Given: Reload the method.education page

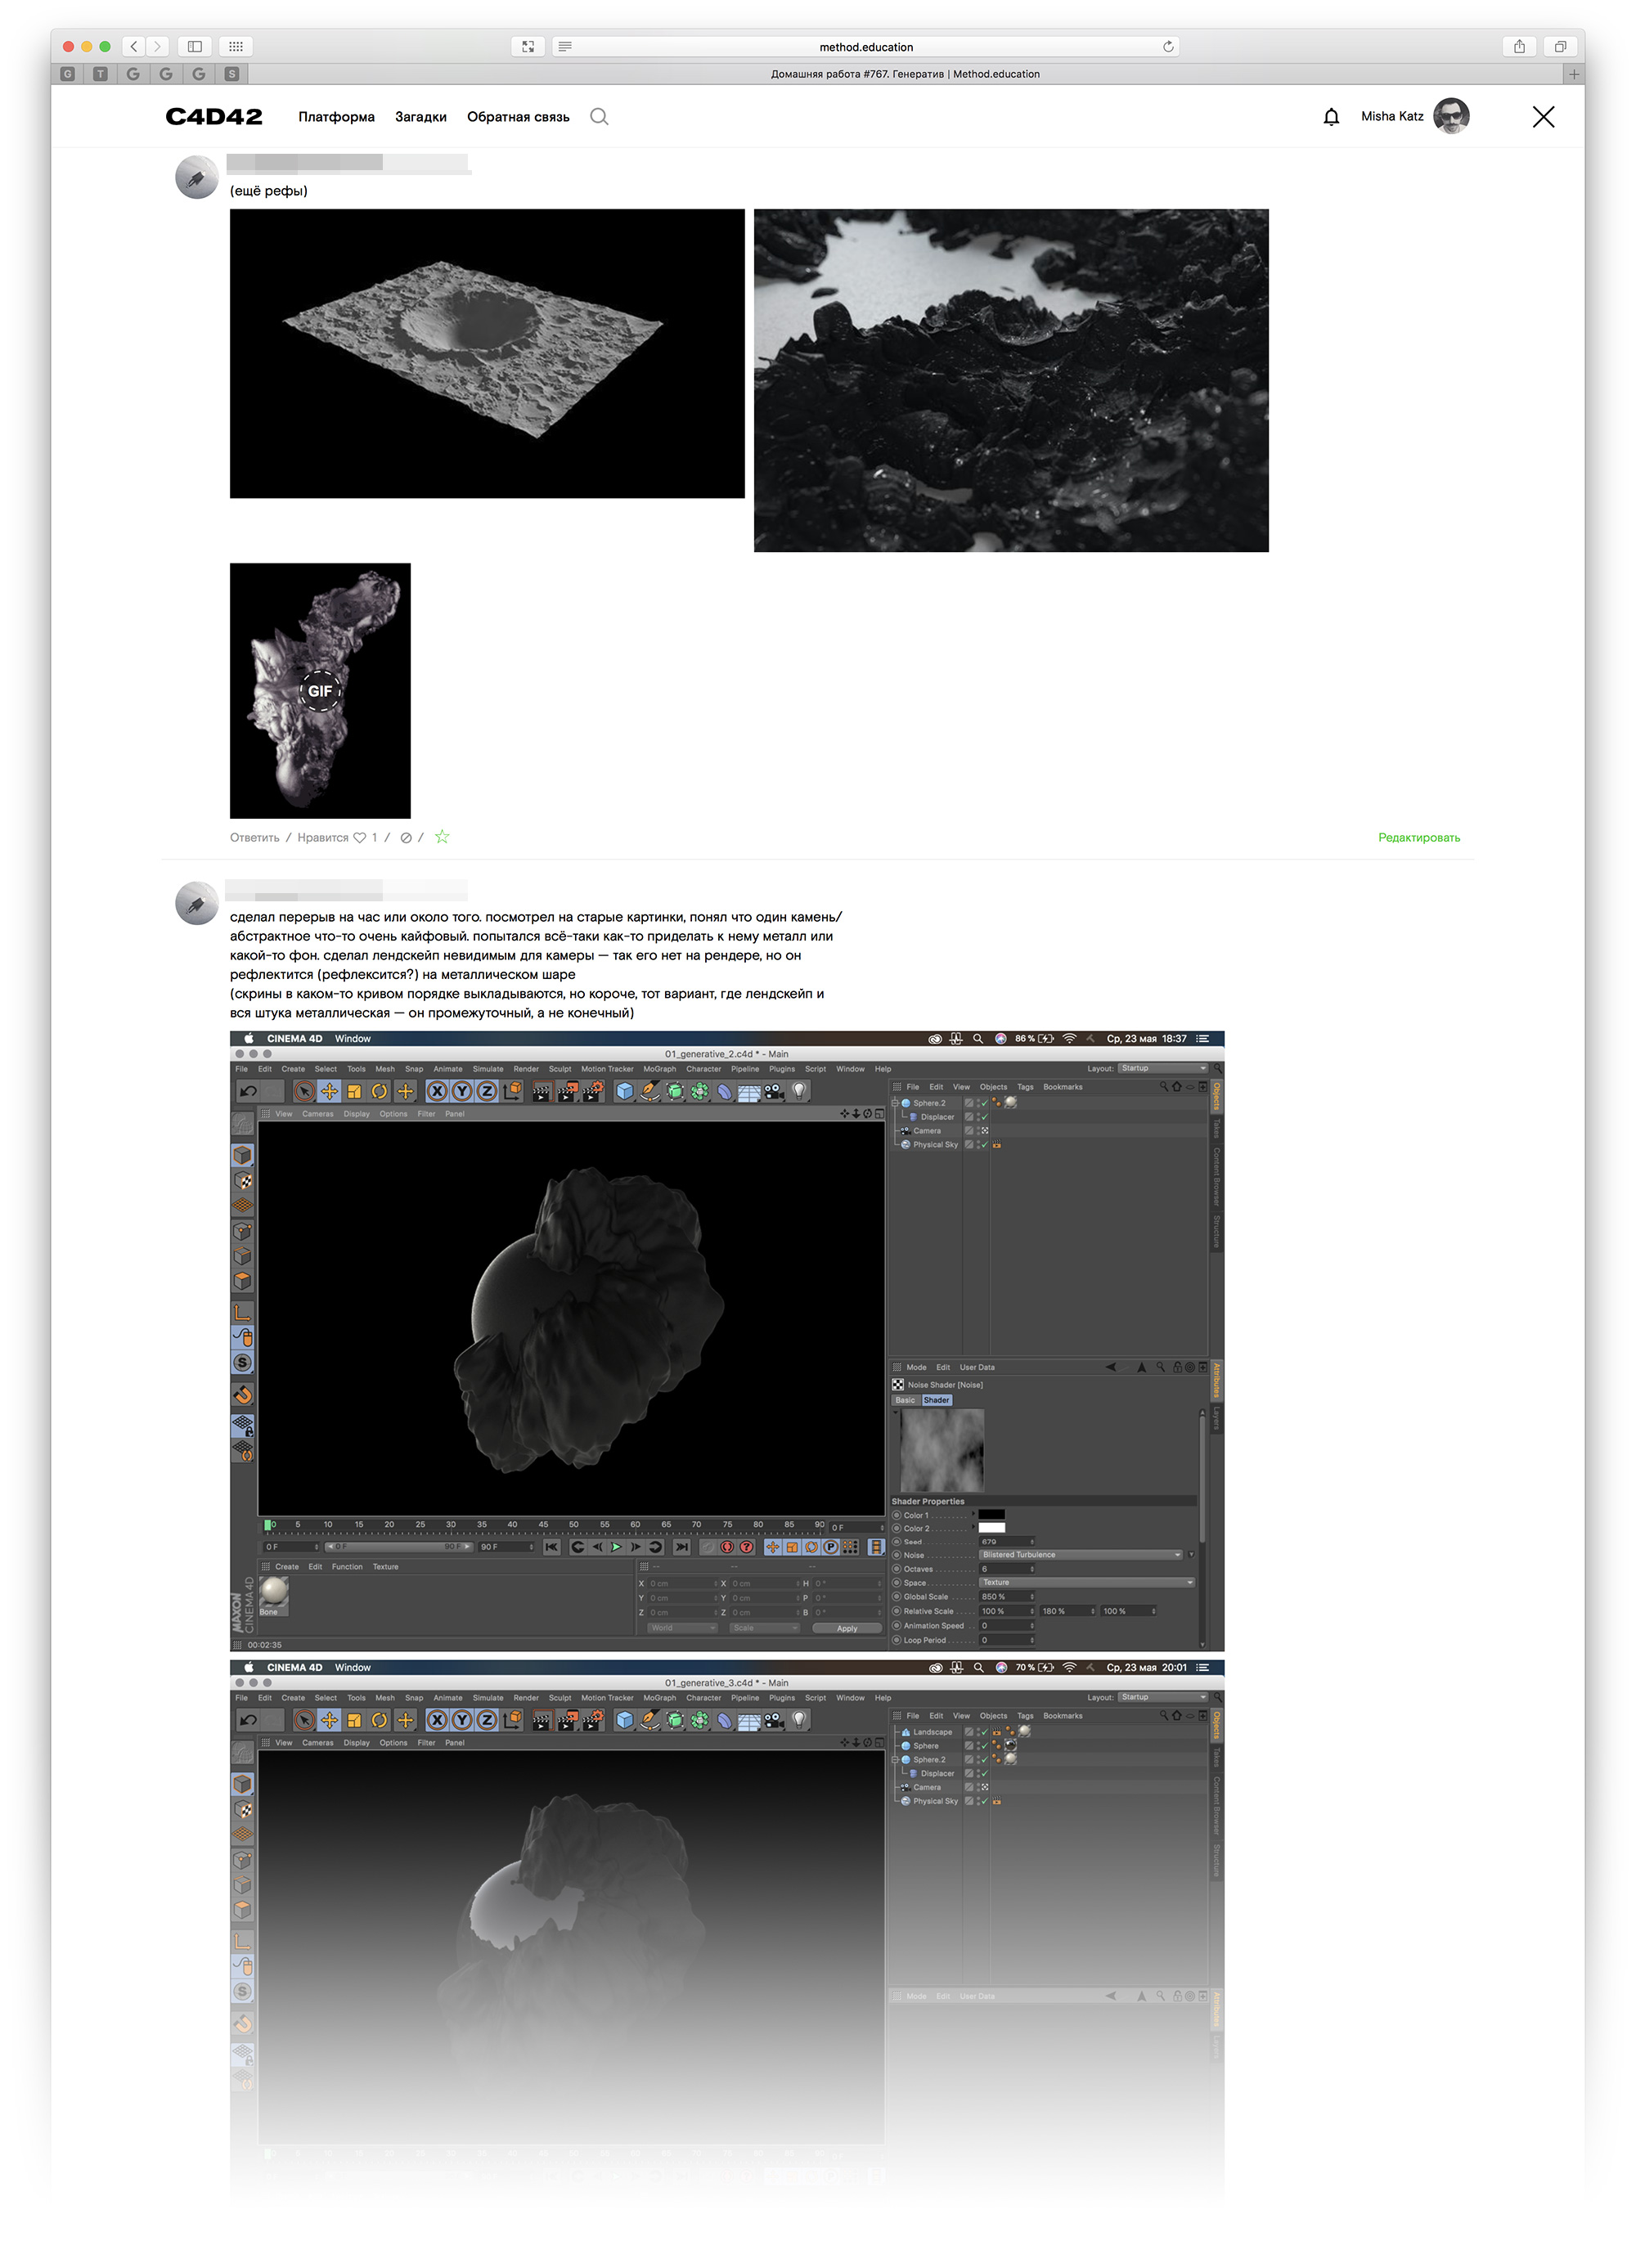Looking at the screenshot, I should [x=1167, y=46].
